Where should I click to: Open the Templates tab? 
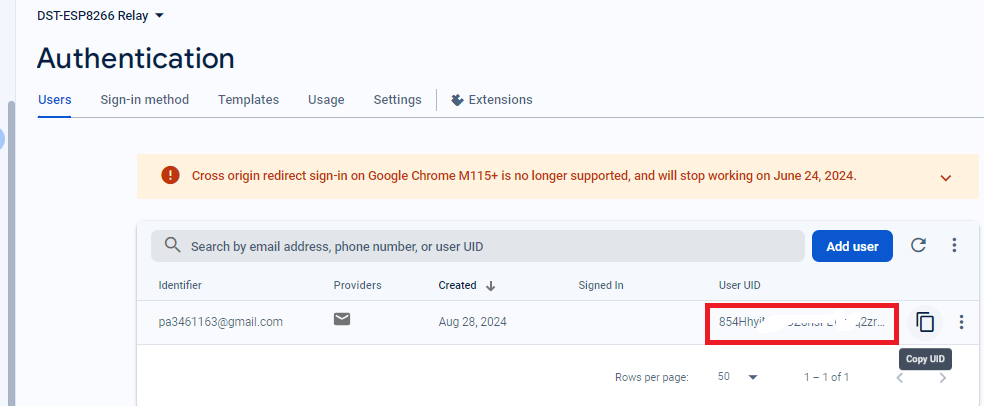(248, 100)
